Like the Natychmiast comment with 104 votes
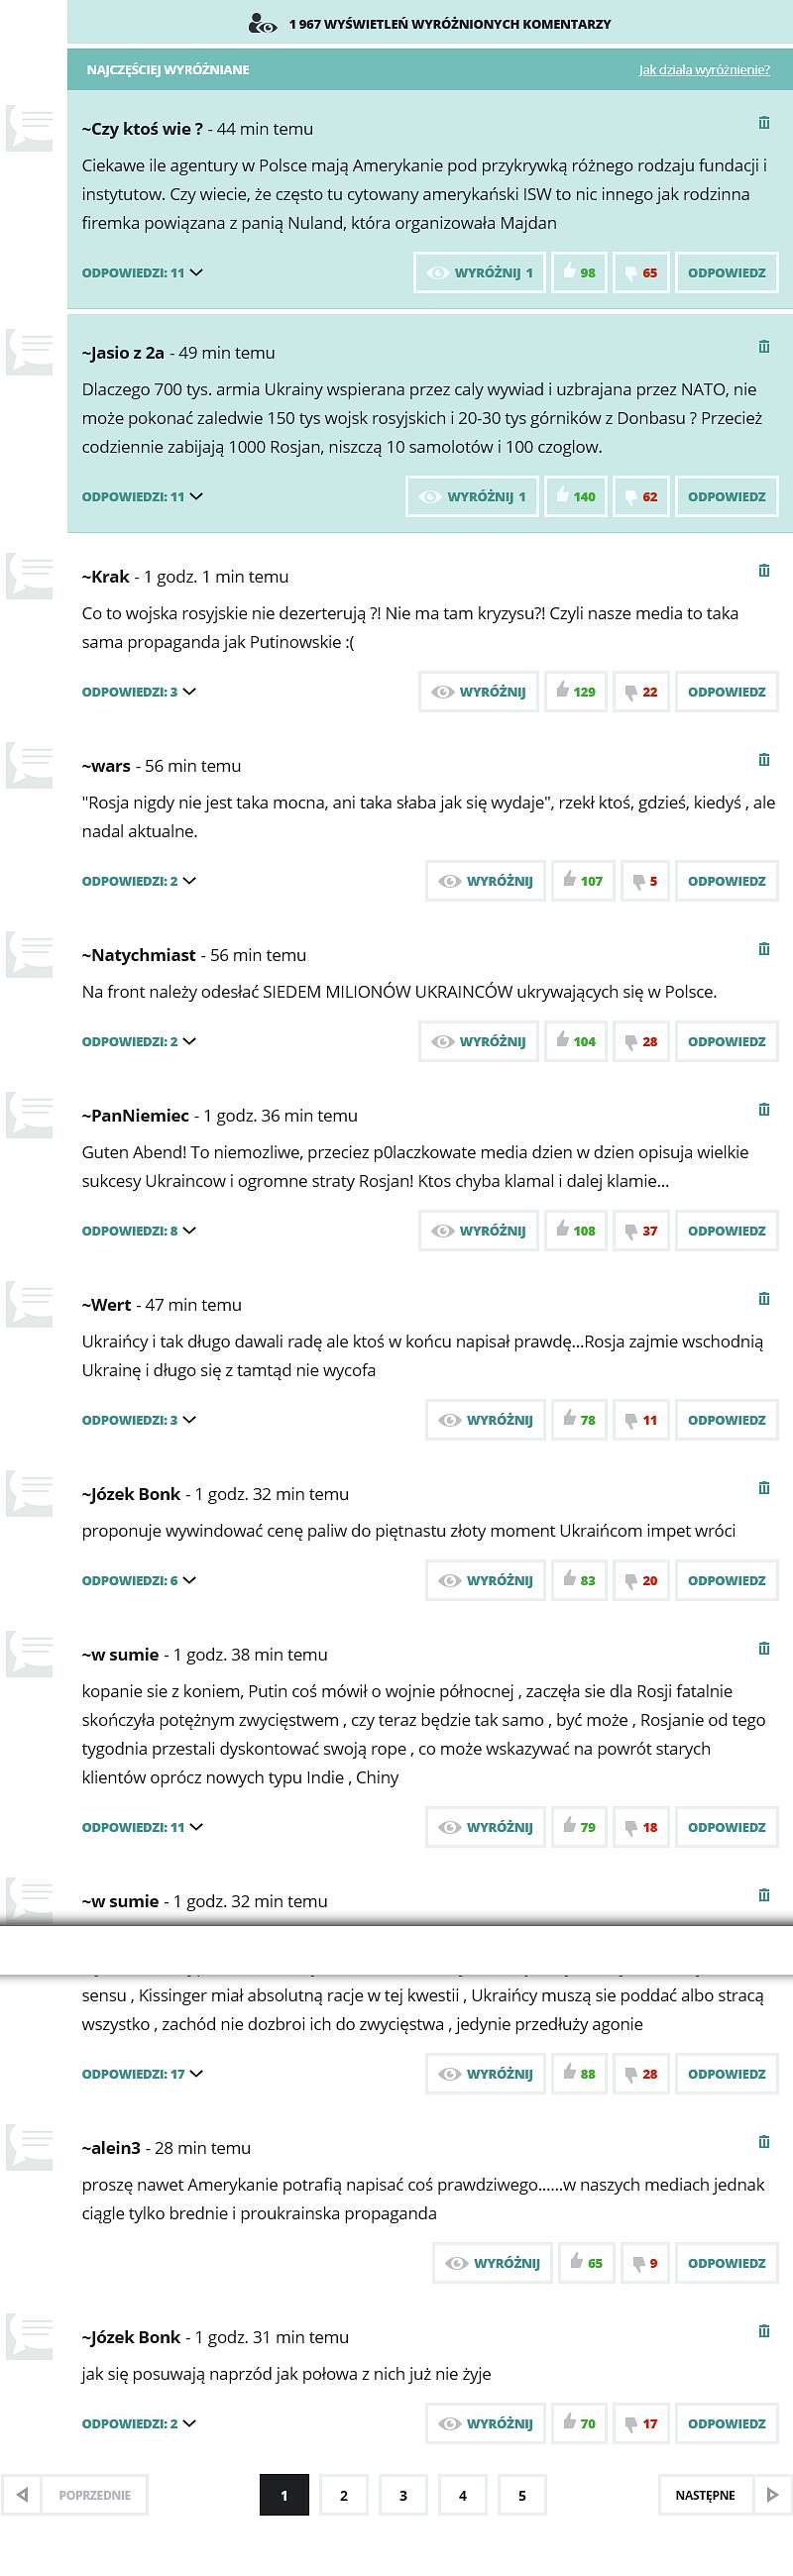Image resolution: width=793 pixels, height=2576 pixels. 576,1041
